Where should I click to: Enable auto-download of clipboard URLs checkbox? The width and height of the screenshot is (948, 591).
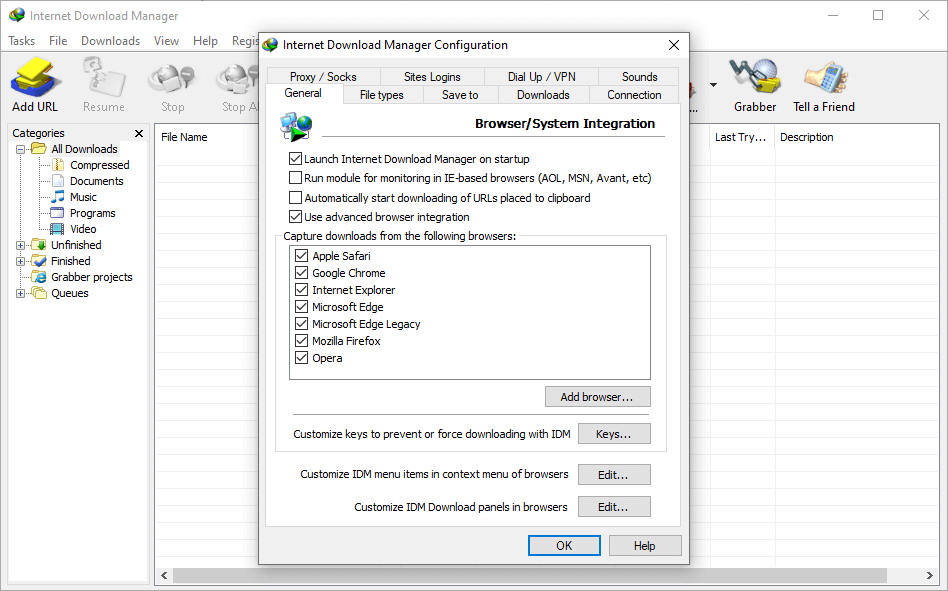pyautogui.click(x=295, y=198)
